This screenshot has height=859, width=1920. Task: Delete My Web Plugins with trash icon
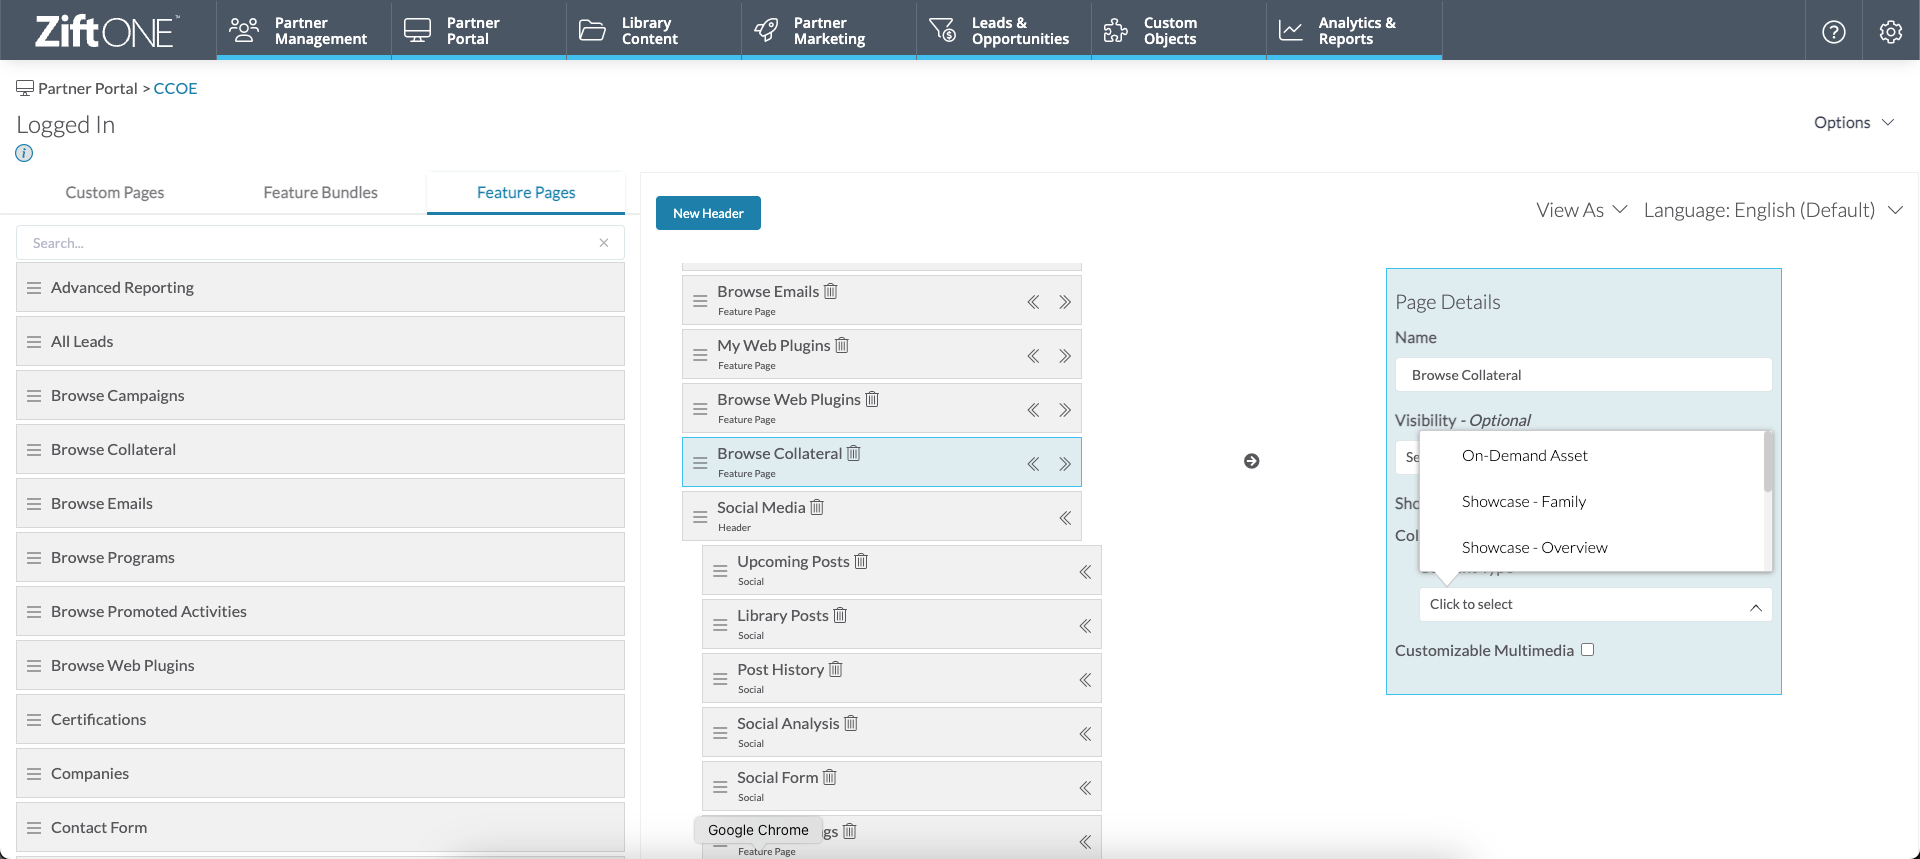coord(842,345)
